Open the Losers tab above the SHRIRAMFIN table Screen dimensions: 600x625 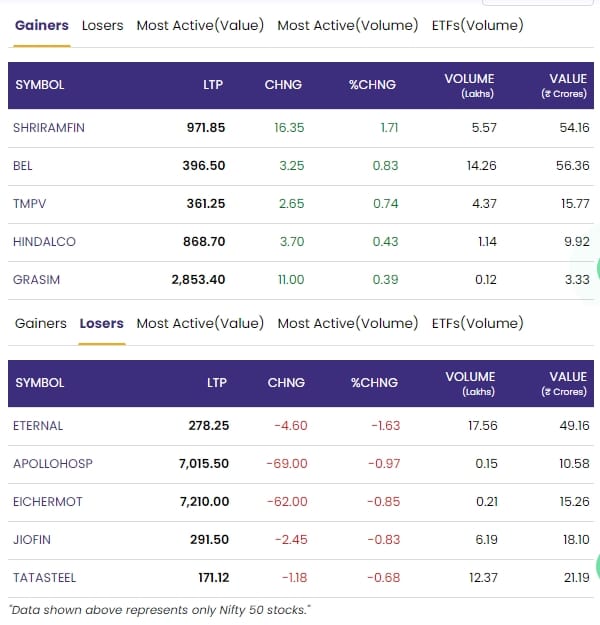click(x=102, y=25)
